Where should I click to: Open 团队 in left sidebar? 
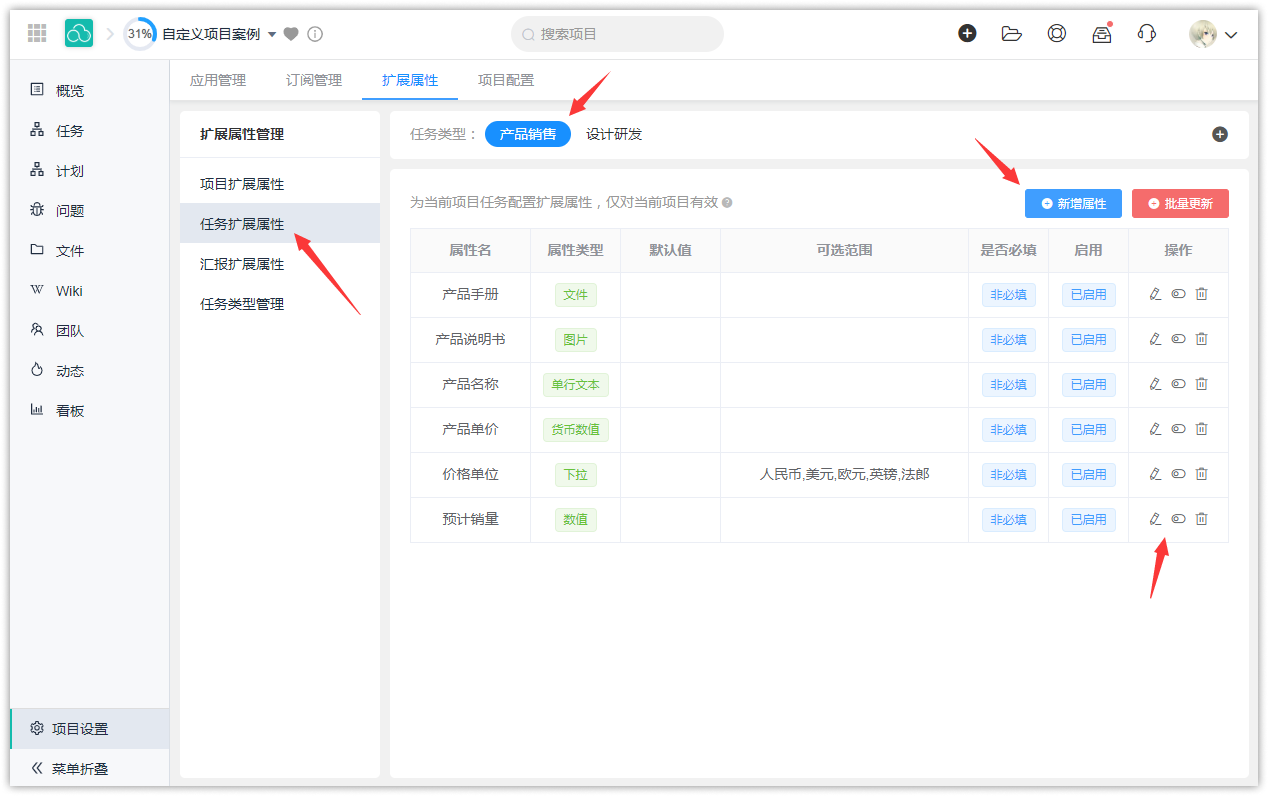coord(90,330)
